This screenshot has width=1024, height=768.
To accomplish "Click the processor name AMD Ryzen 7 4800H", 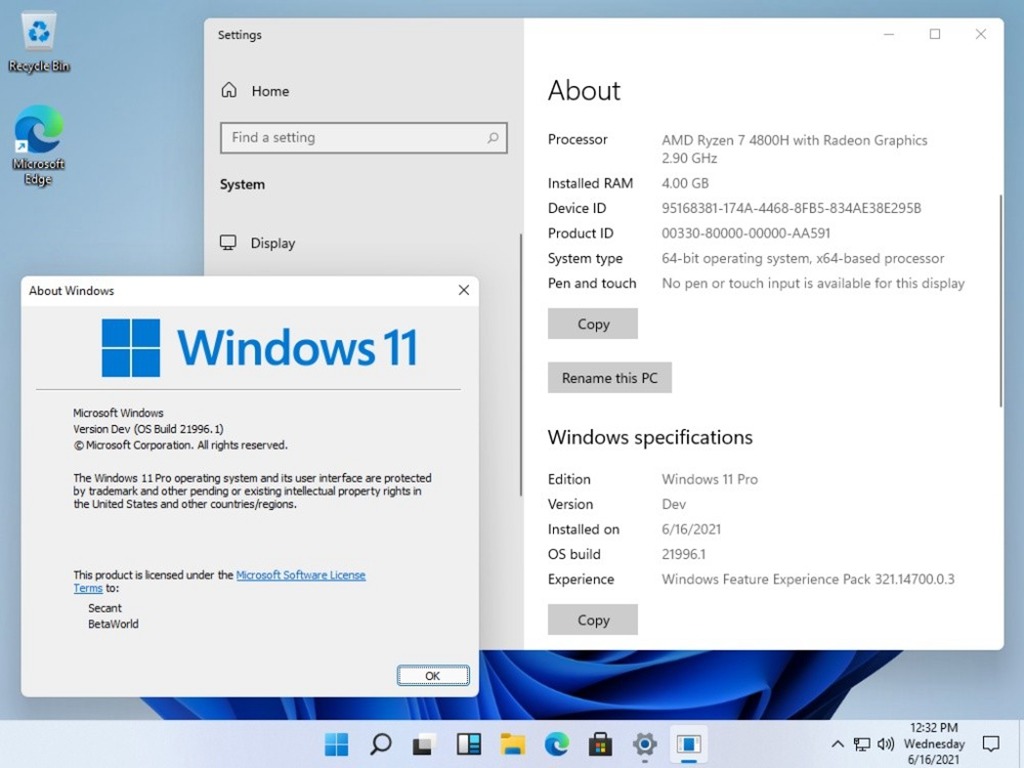I will coord(795,140).
